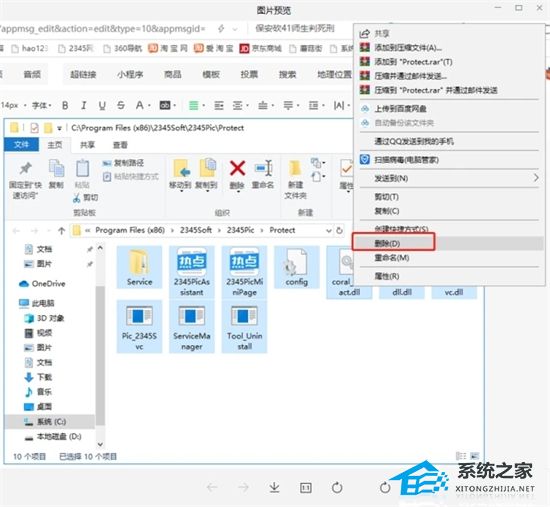Click the Bold formatting icon
The height and width of the screenshot is (507, 550).
point(65,105)
